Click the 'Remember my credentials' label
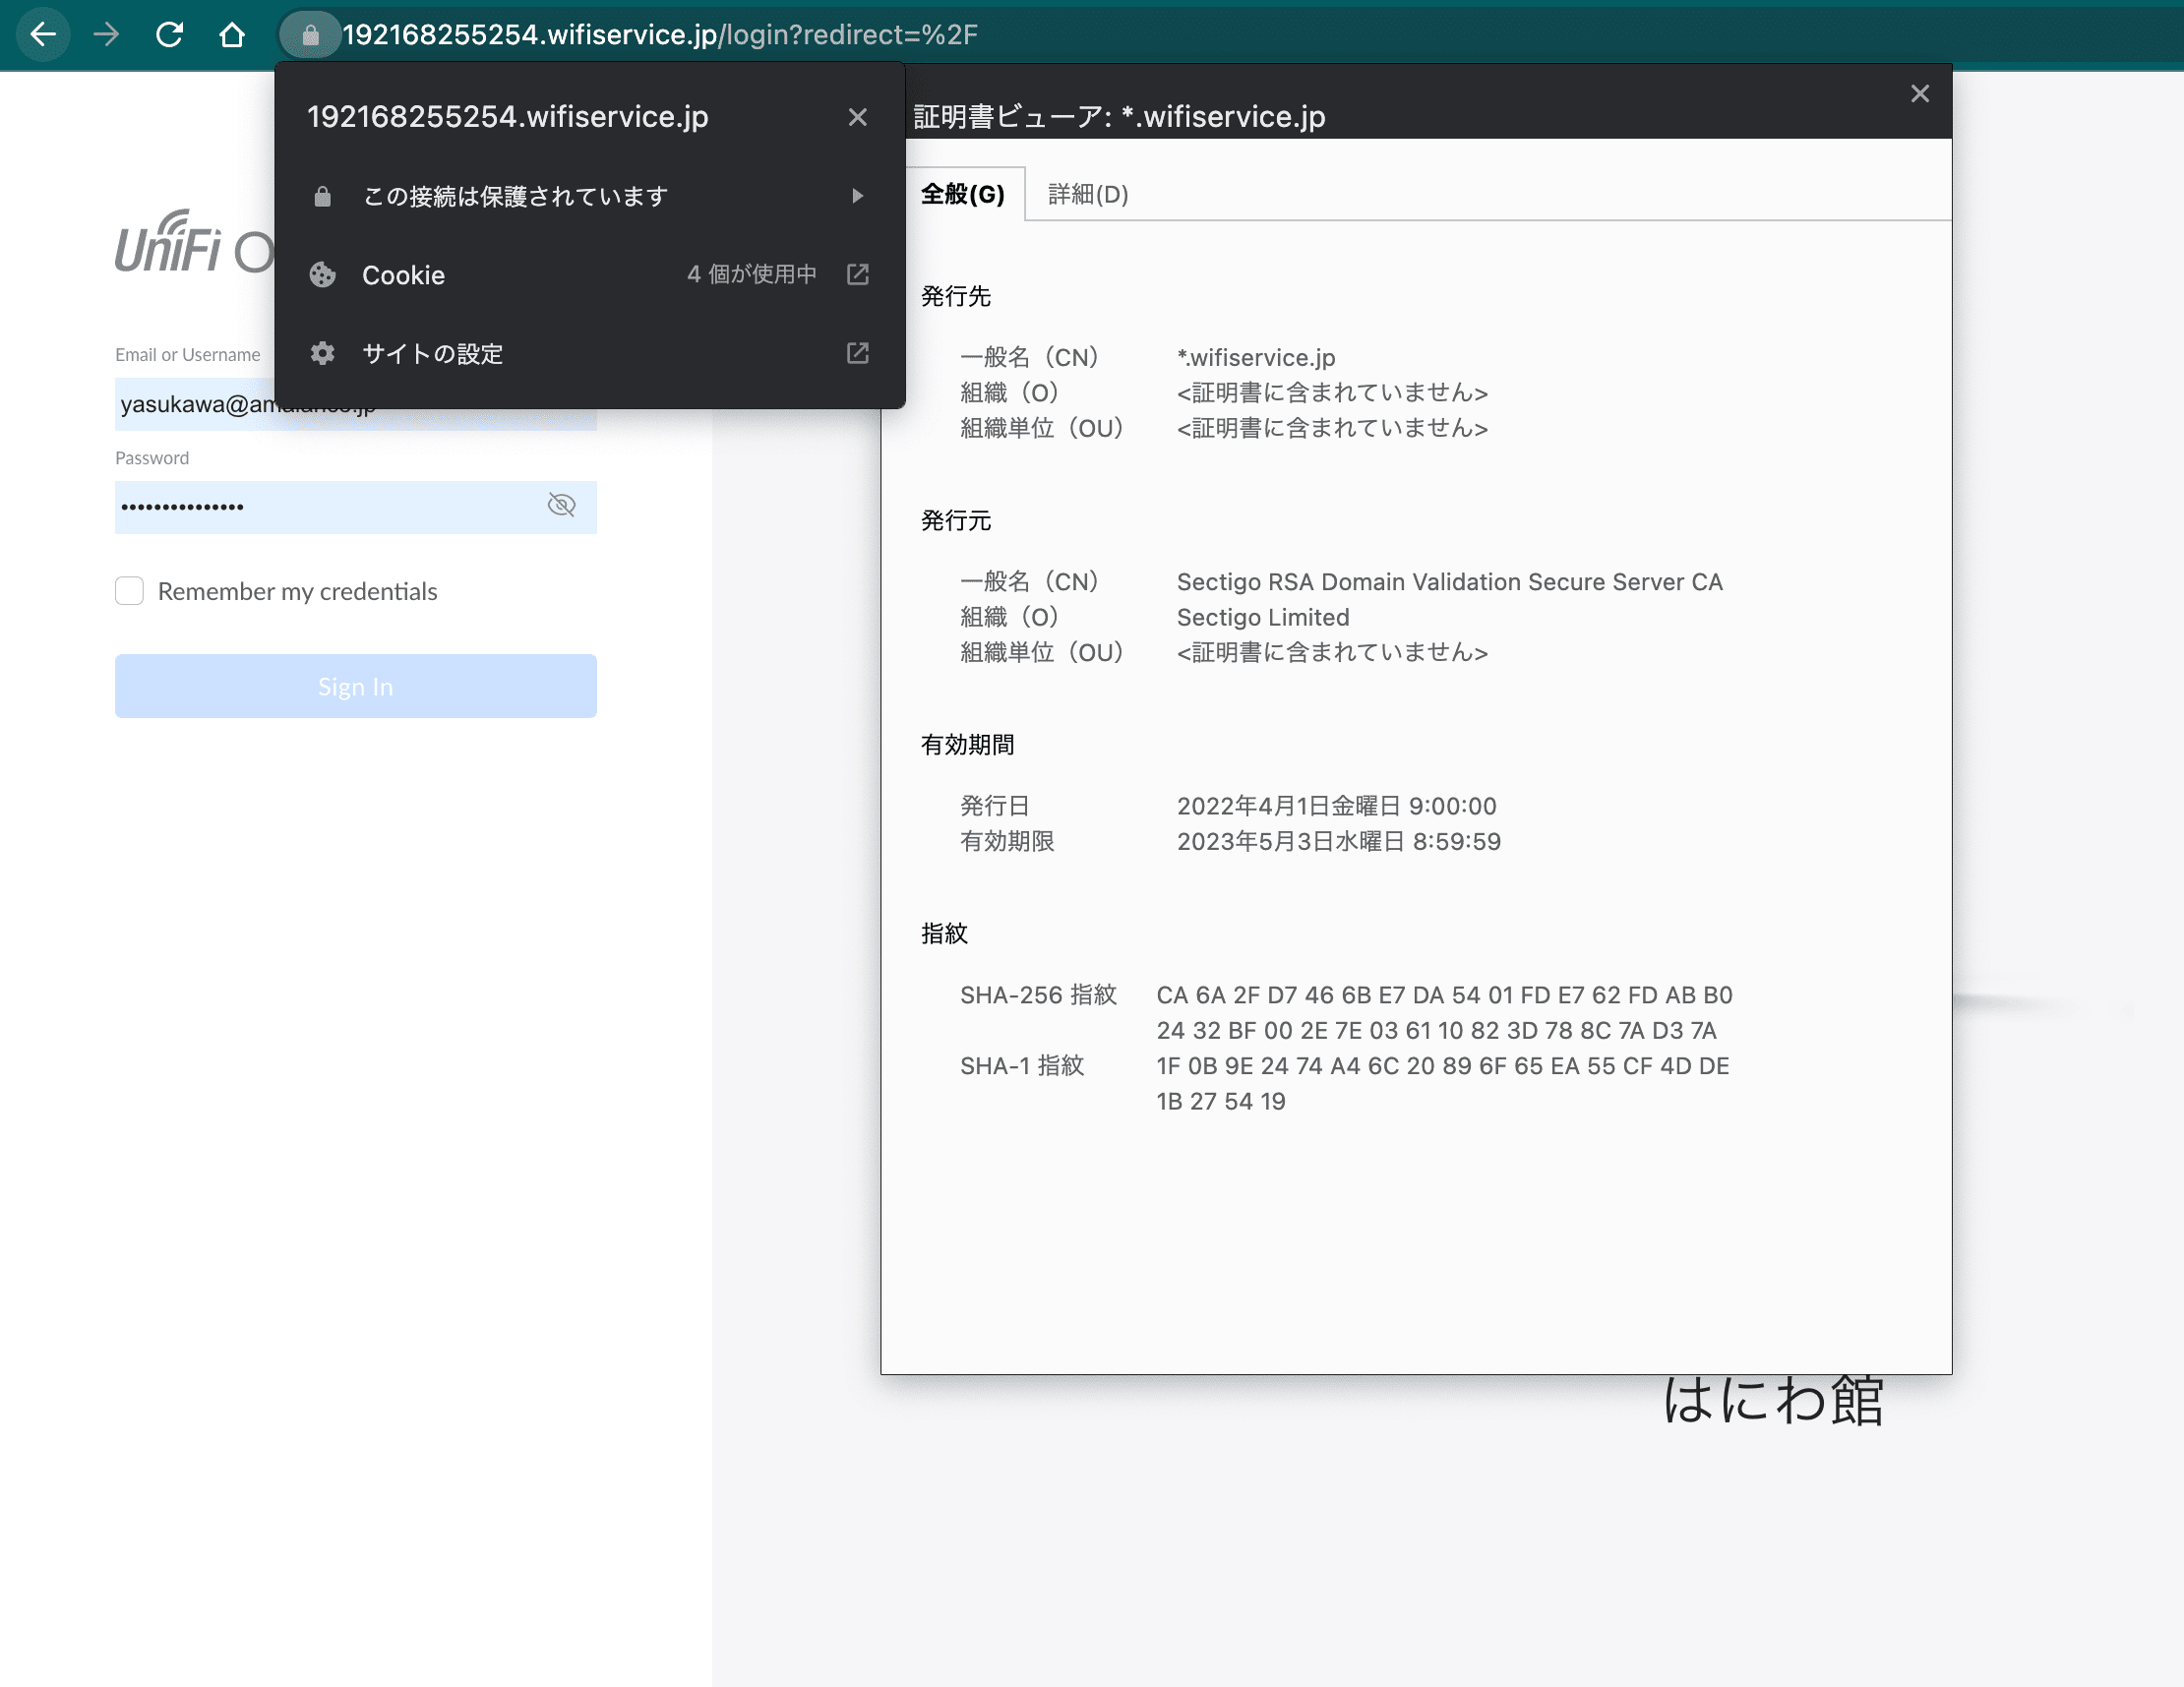Screen dimensions: 2184x1687 tap(297, 591)
